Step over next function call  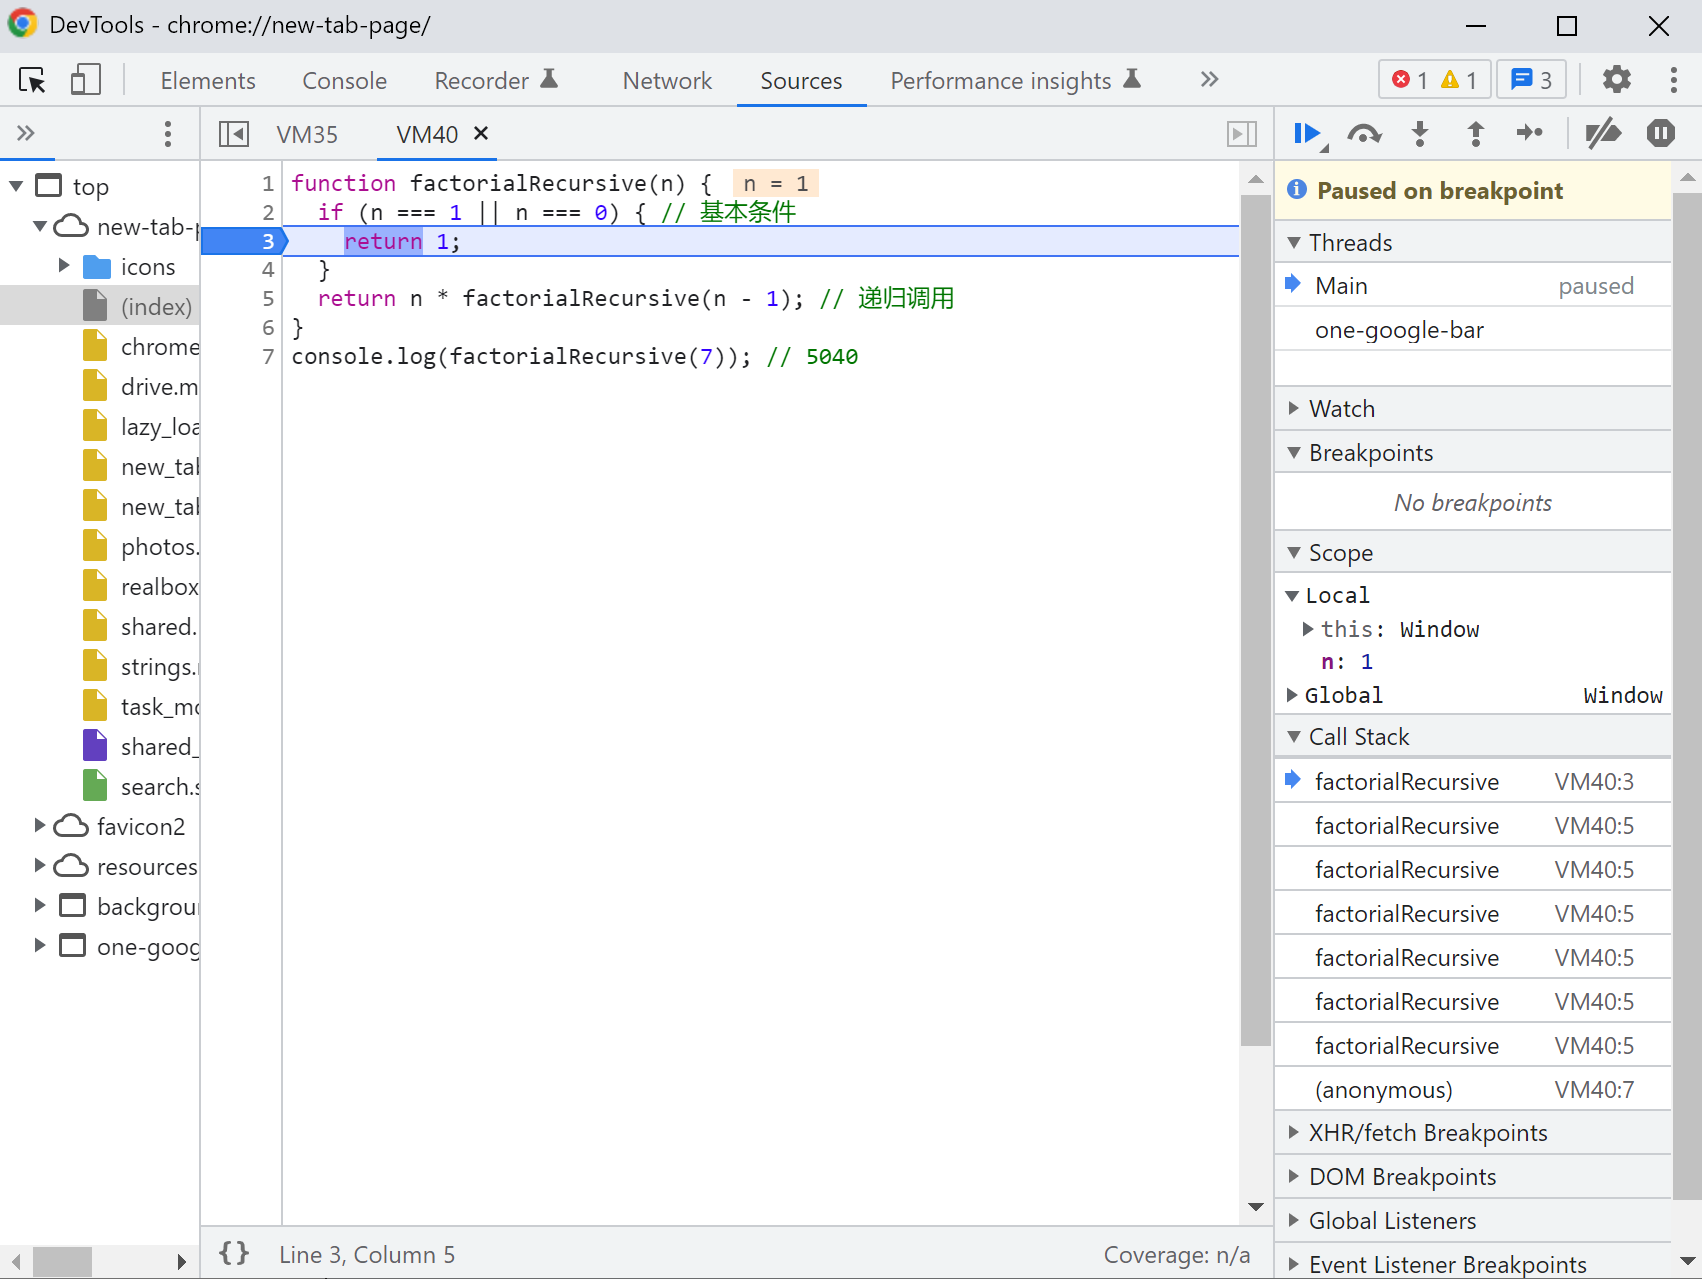pyautogui.click(x=1364, y=134)
